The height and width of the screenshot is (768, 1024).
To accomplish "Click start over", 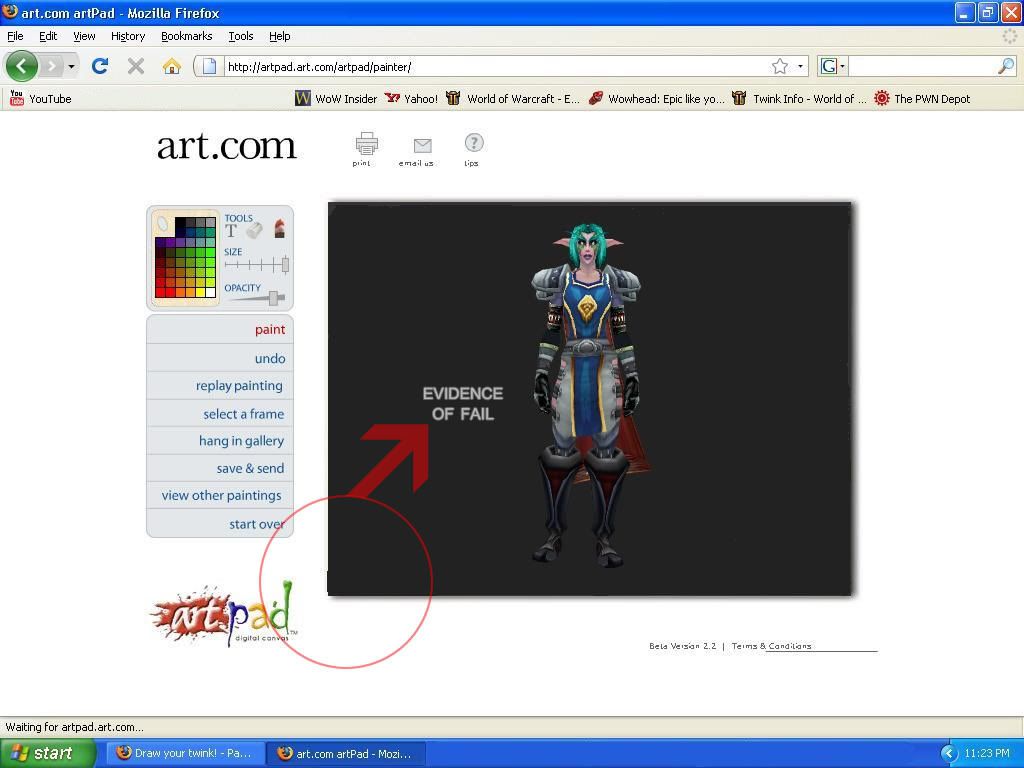I will pyautogui.click(x=220, y=524).
